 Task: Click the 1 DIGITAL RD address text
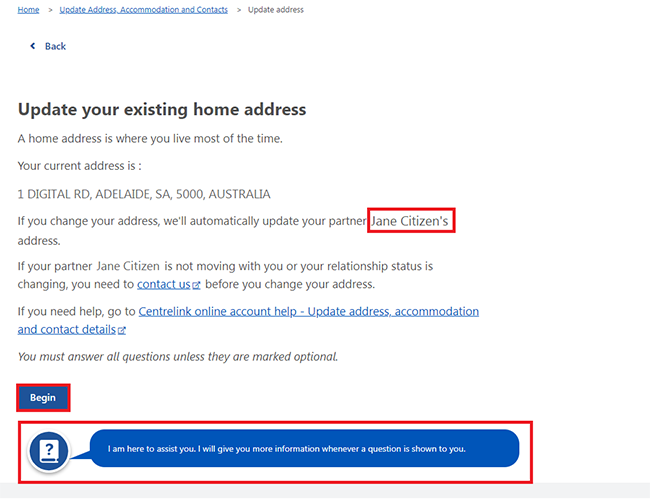pos(144,194)
